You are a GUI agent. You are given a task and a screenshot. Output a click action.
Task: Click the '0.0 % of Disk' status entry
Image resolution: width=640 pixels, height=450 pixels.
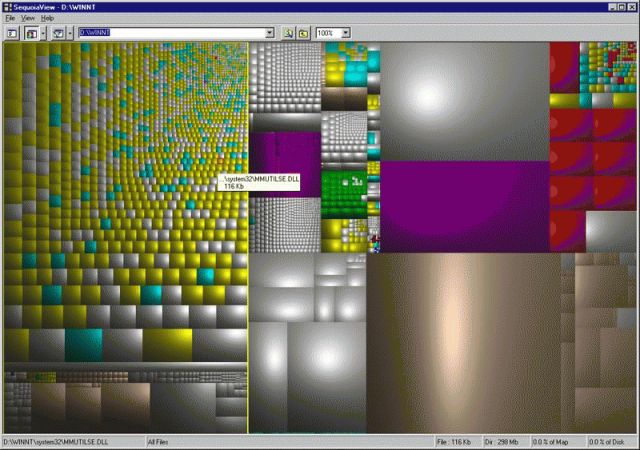(606, 442)
